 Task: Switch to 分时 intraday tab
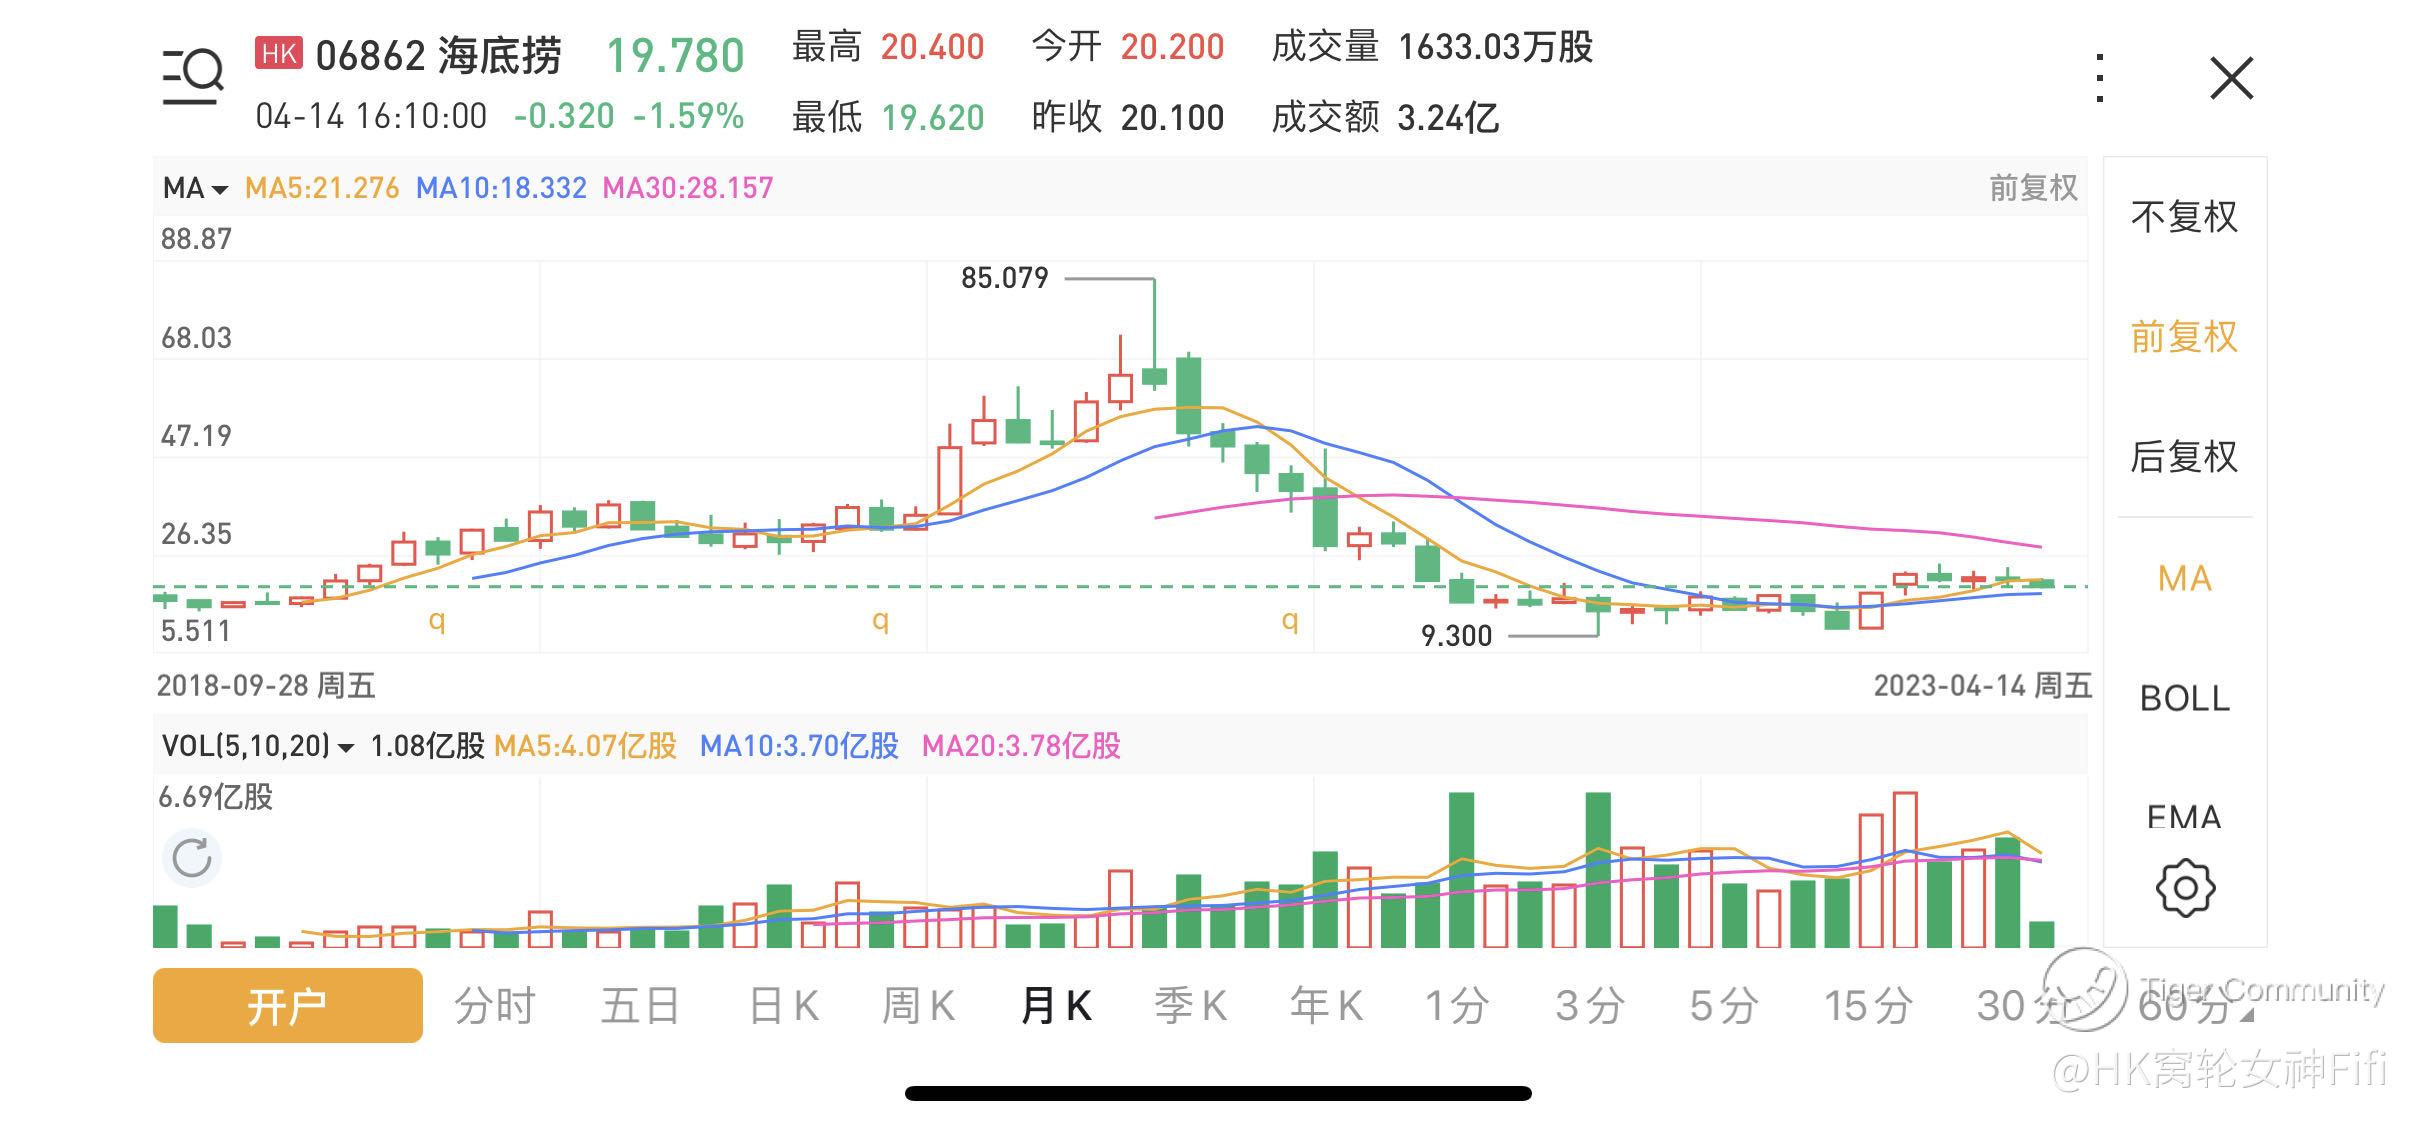[x=495, y=1006]
